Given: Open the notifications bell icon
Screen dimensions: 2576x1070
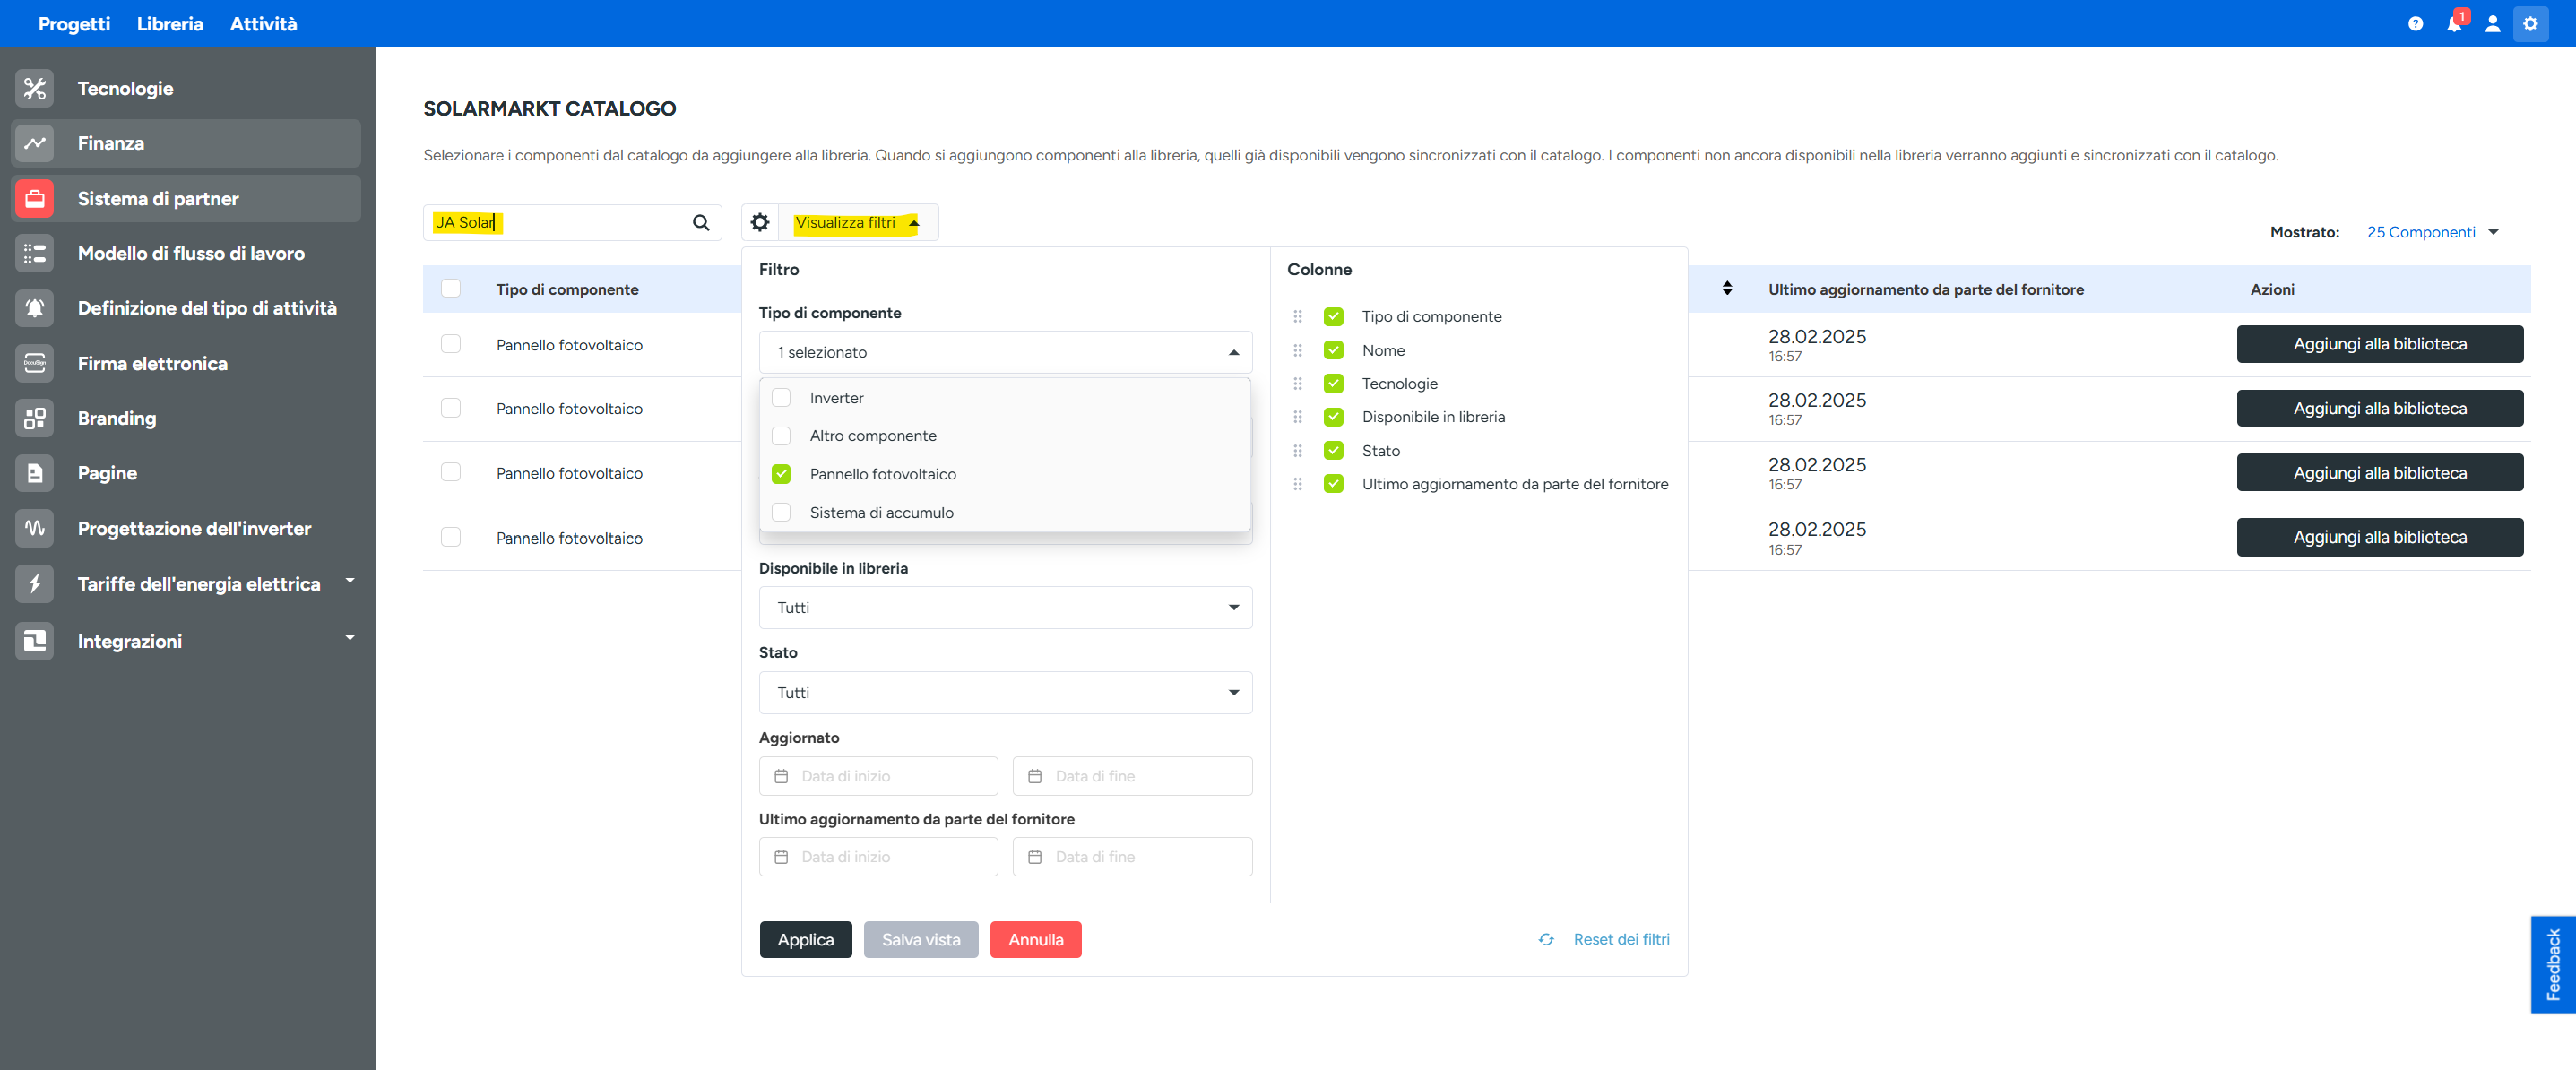Looking at the screenshot, I should [2453, 23].
